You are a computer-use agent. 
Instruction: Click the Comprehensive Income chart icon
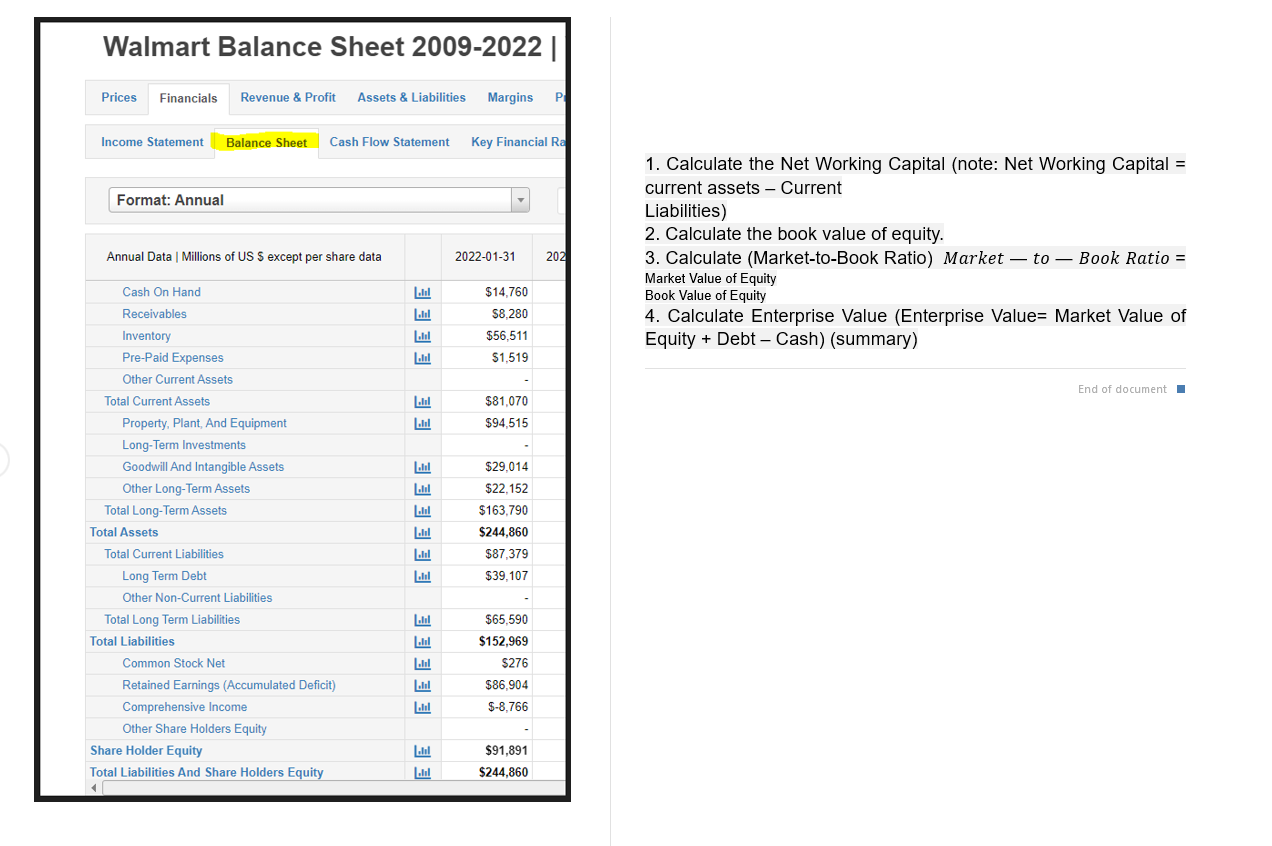(422, 707)
